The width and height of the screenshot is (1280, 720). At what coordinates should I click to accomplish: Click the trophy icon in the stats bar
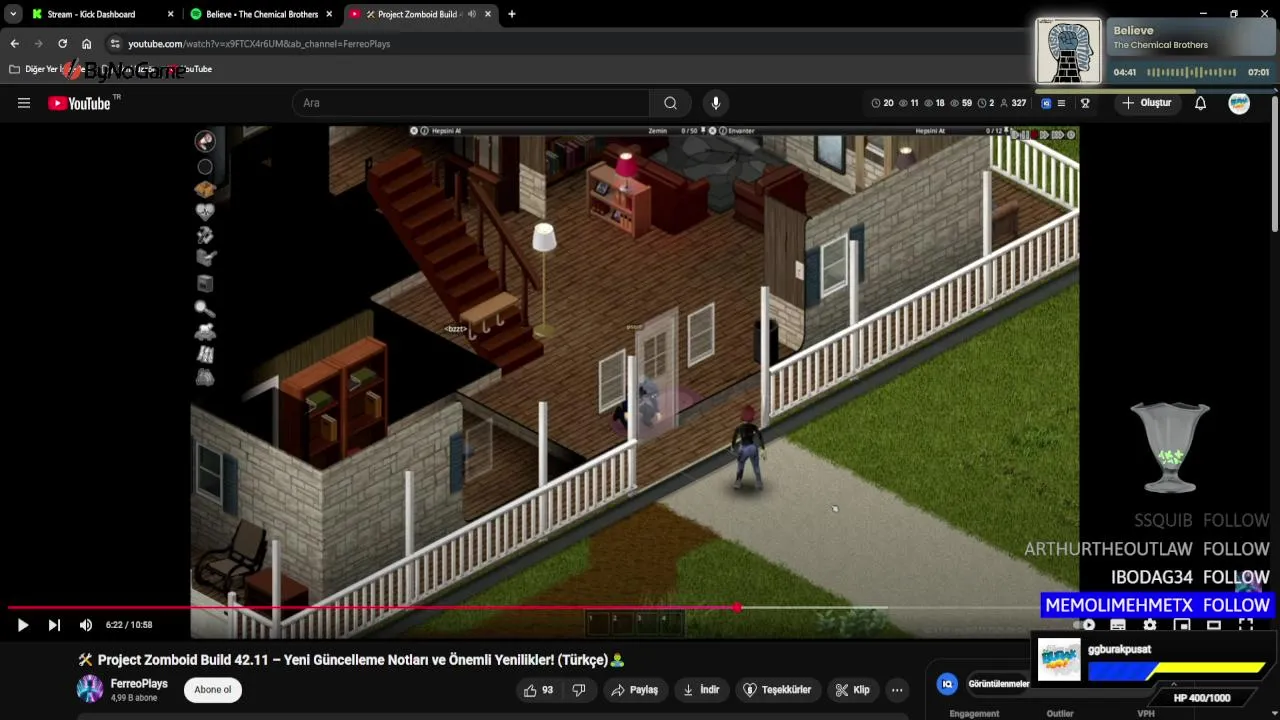[1085, 103]
